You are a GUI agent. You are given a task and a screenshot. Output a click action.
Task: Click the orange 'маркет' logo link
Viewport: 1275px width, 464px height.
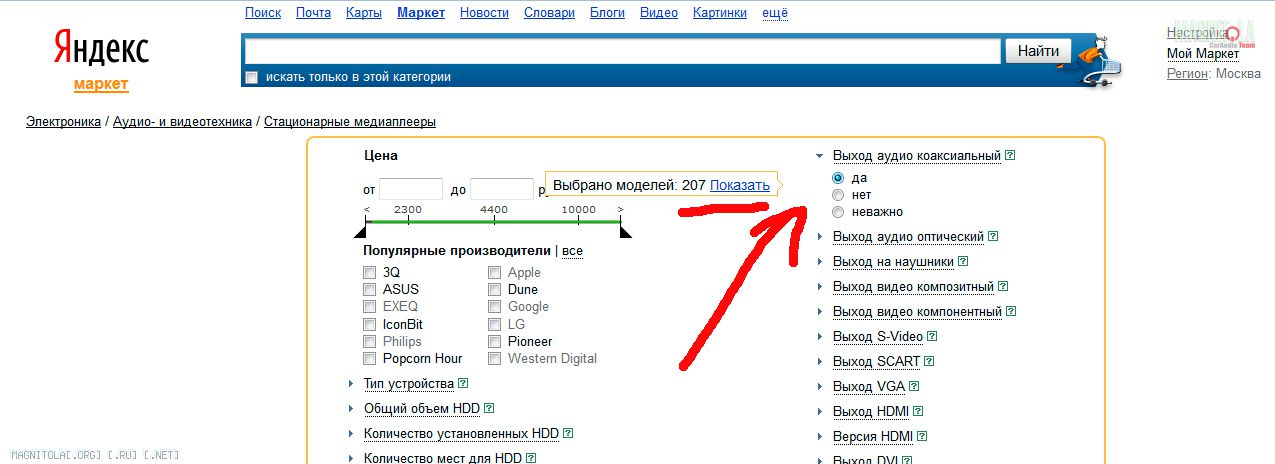[101, 84]
